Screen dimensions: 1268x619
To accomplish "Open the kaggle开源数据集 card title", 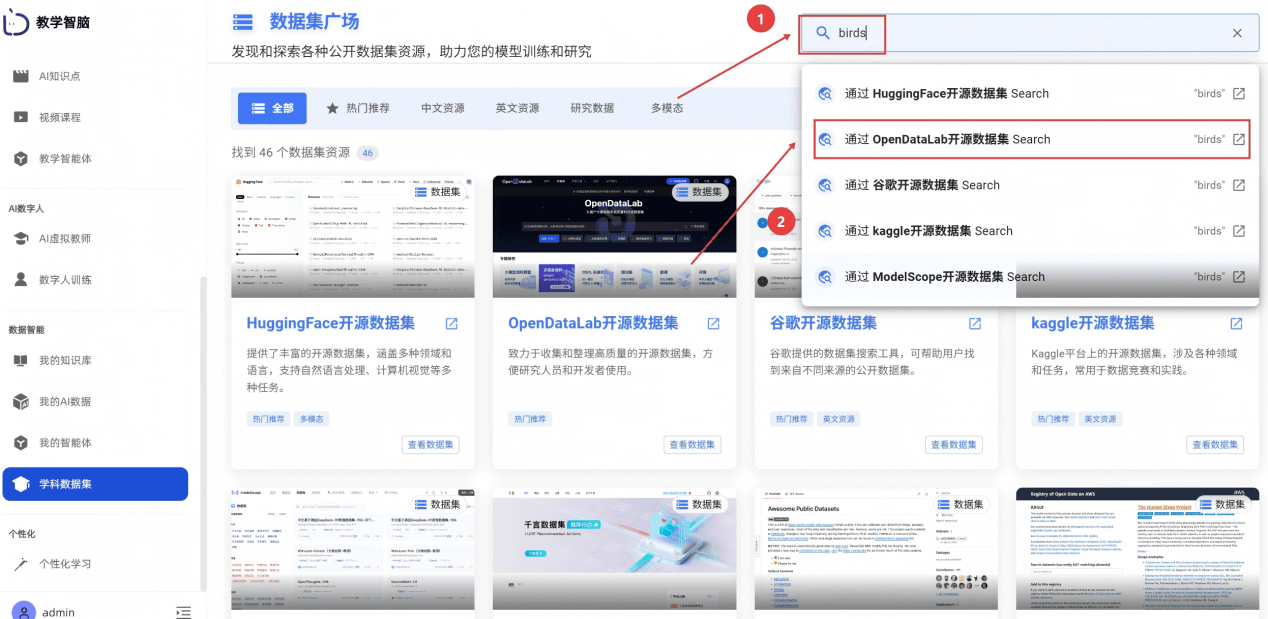I will pyautogui.click(x=1092, y=324).
